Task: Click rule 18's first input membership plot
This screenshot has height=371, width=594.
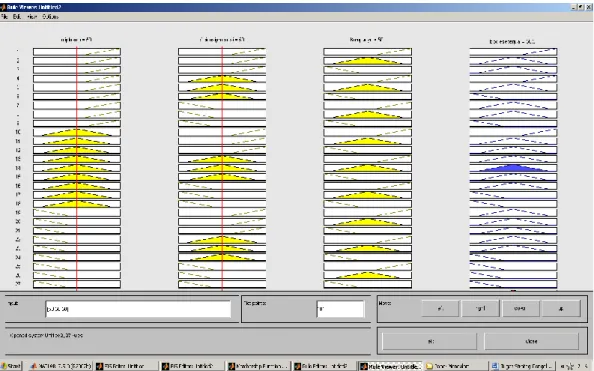Action: coord(77,204)
